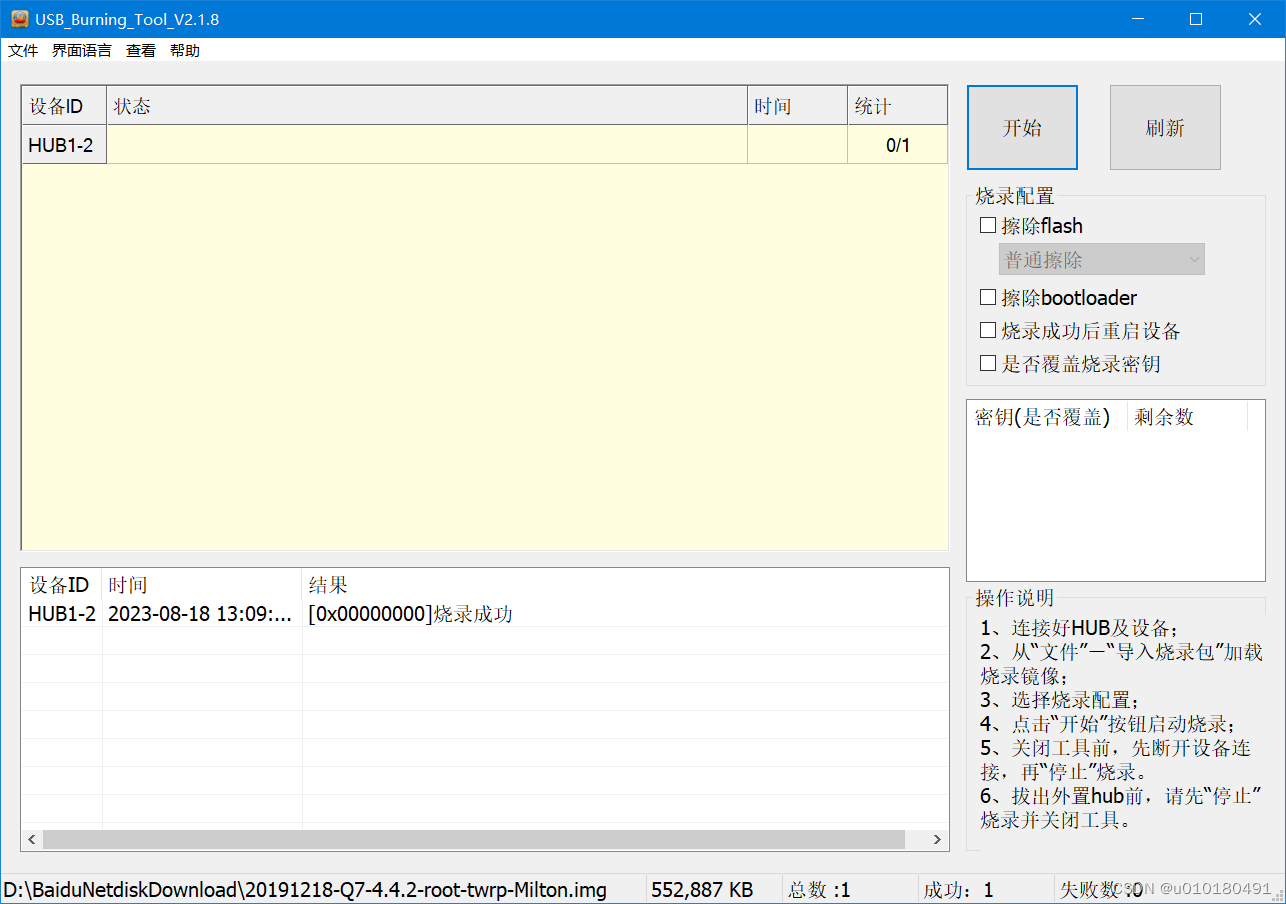Select the HUB1-2 device row
Image resolution: width=1286 pixels, height=904 pixels.
click(62, 145)
